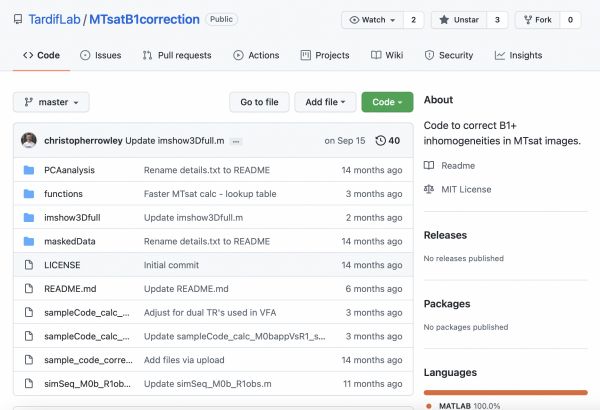Click the maskedData folder icon
The width and height of the screenshot is (600, 410).
point(29,241)
